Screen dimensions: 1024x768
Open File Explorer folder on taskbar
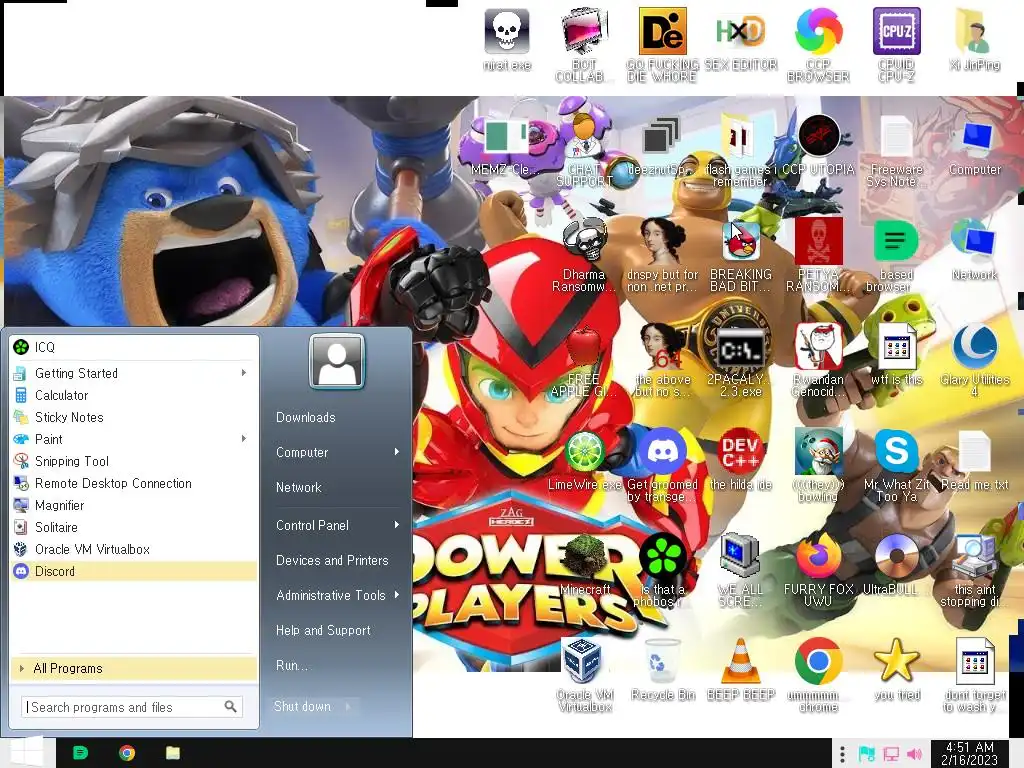coord(173,754)
